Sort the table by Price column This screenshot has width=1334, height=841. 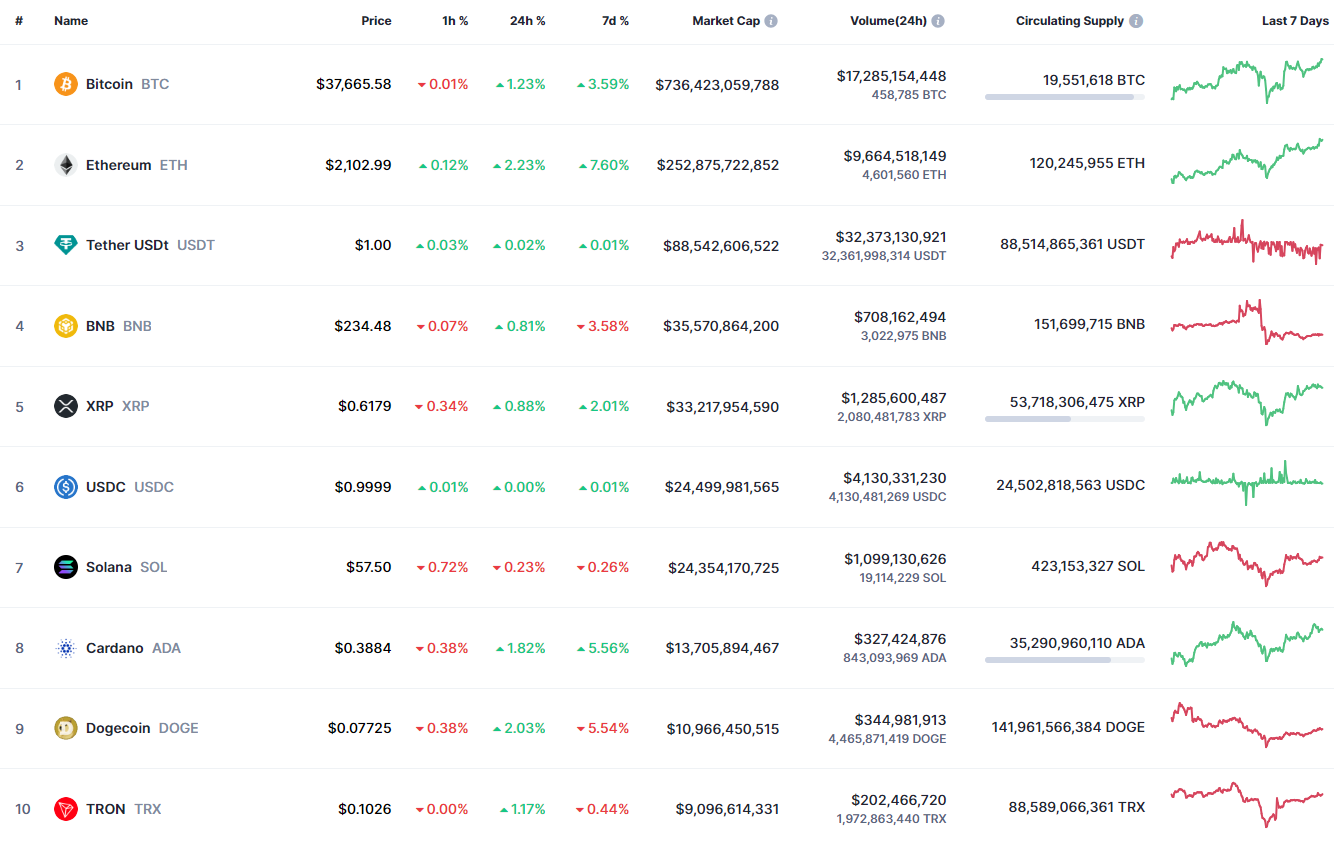click(x=376, y=21)
